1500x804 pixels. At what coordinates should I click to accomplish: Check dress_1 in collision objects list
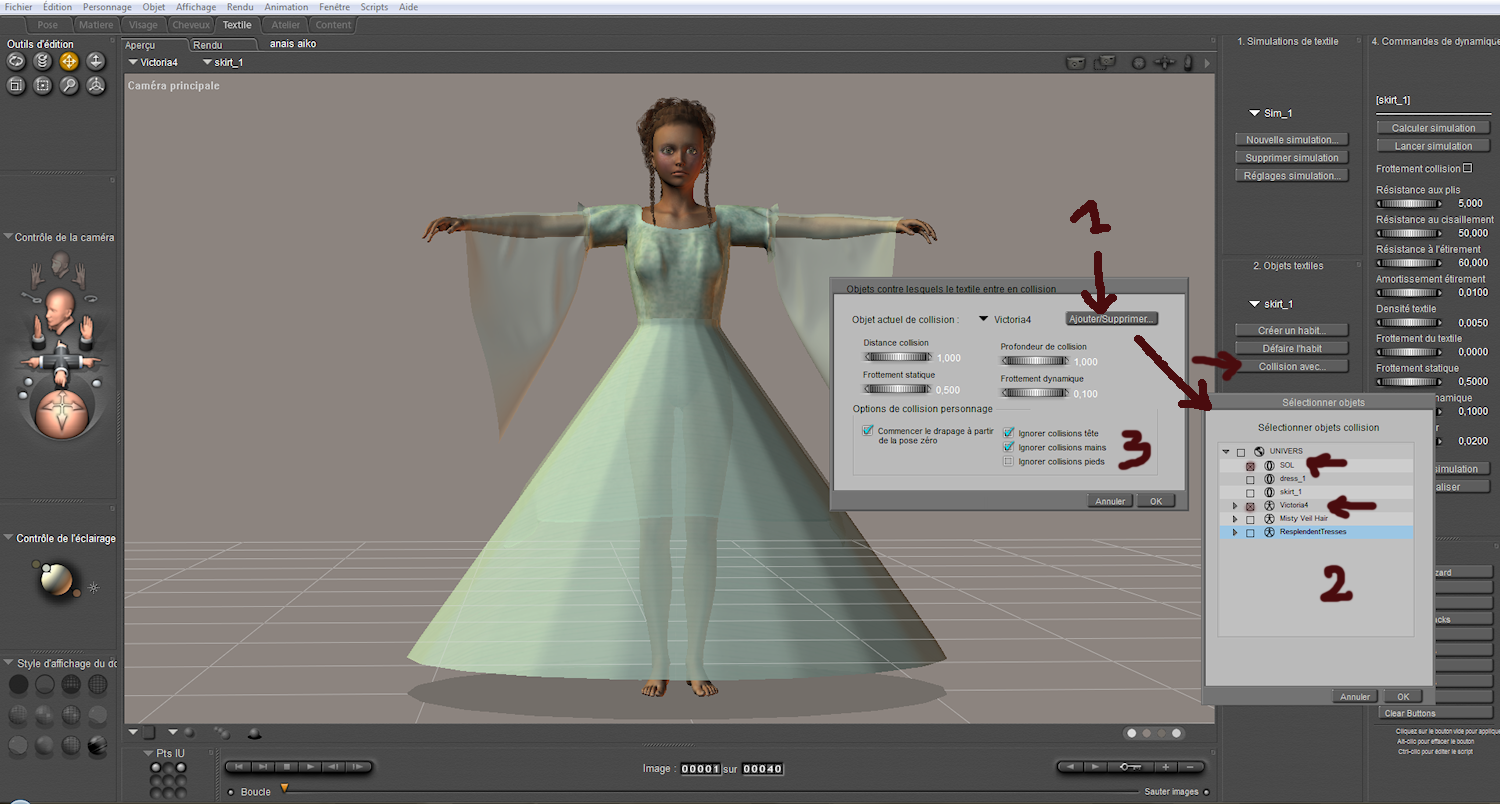click(1250, 479)
